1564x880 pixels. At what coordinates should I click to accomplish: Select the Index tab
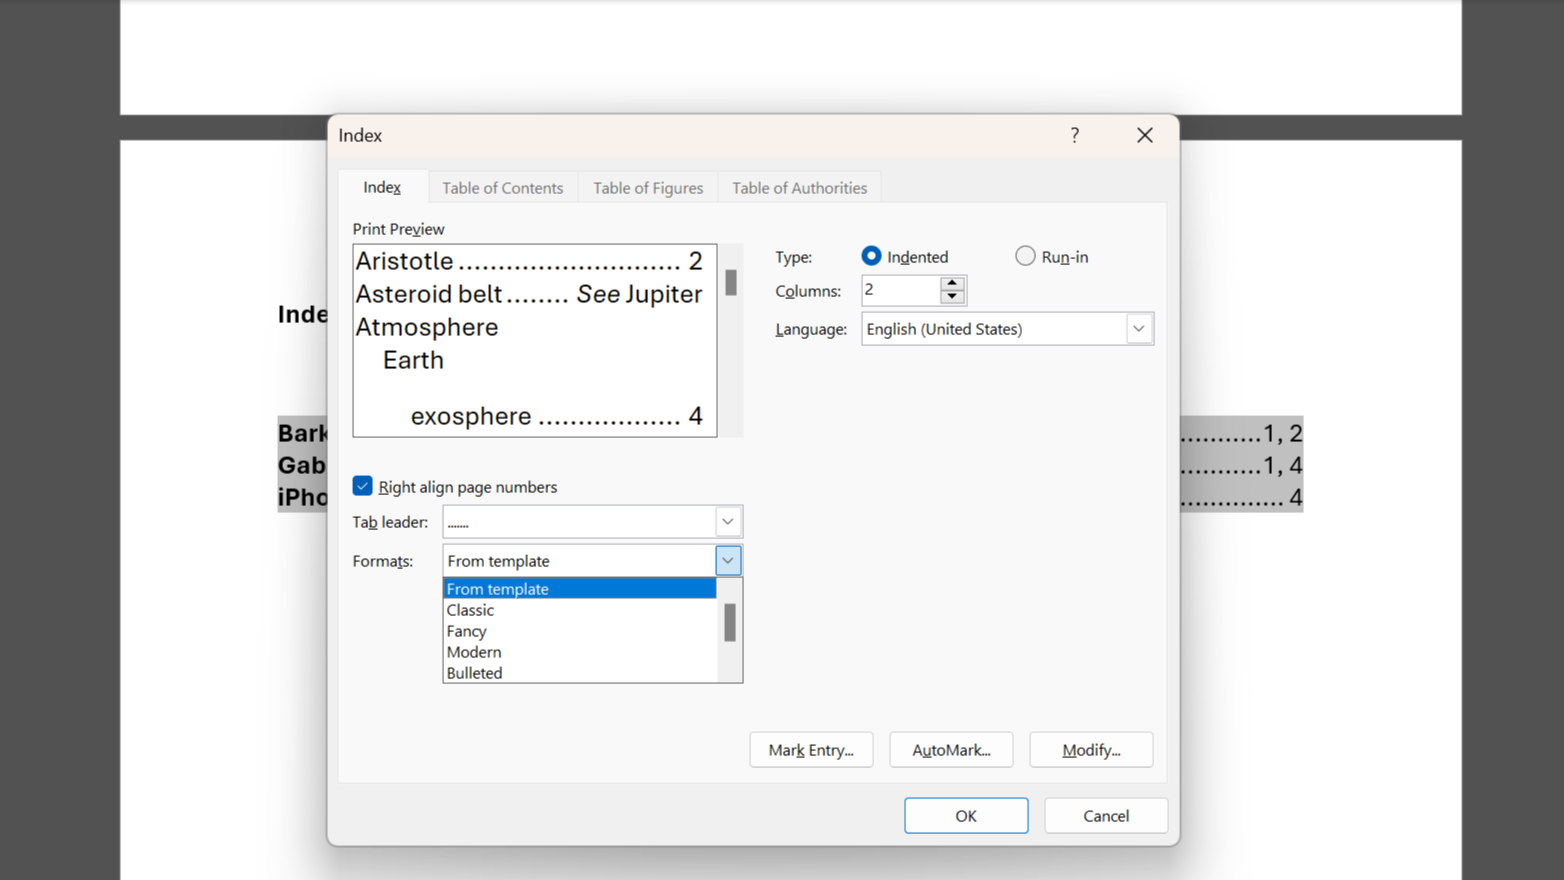tap(382, 187)
